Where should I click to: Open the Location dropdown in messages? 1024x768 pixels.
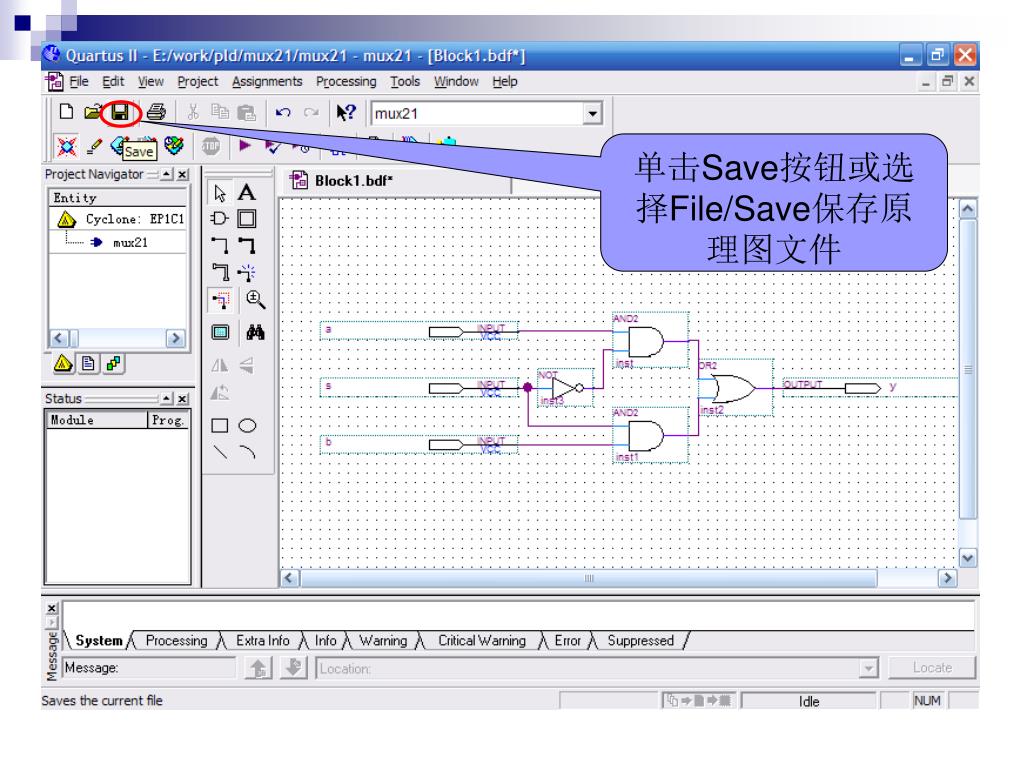pyautogui.click(x=868, y=669)
